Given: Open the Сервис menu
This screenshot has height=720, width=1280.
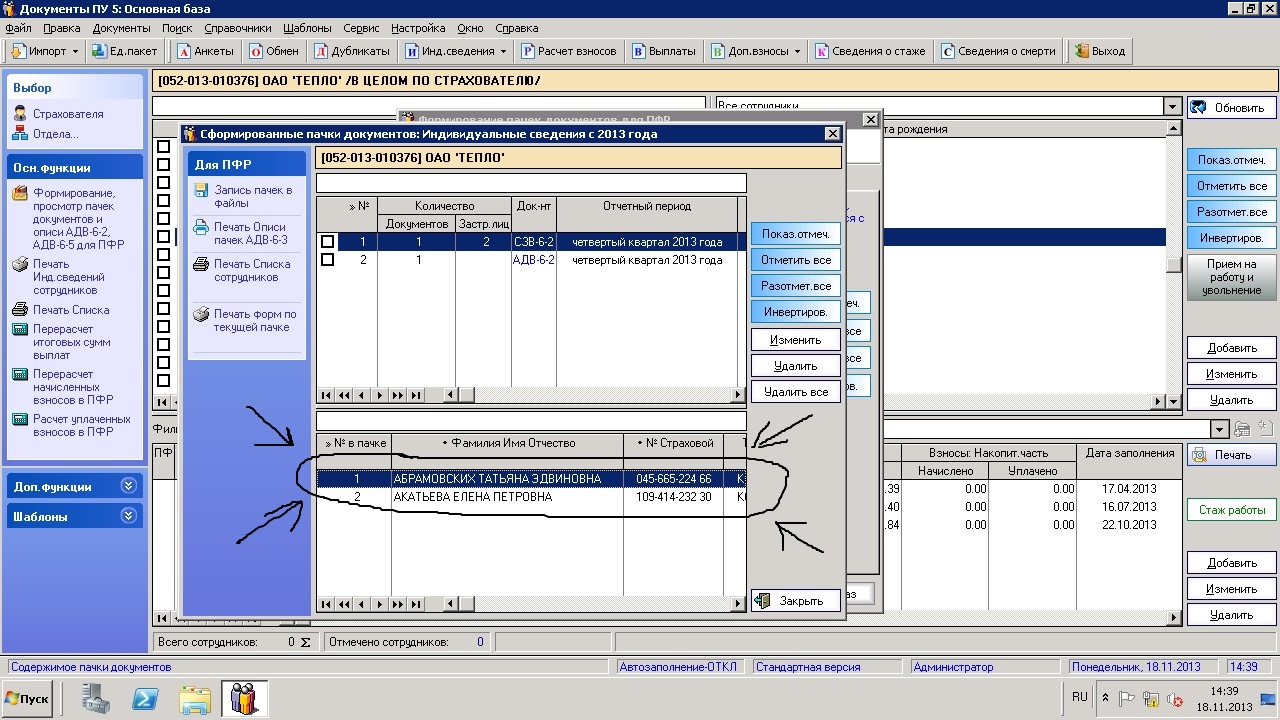Looking at the screenshot, I should coord(361,28).
